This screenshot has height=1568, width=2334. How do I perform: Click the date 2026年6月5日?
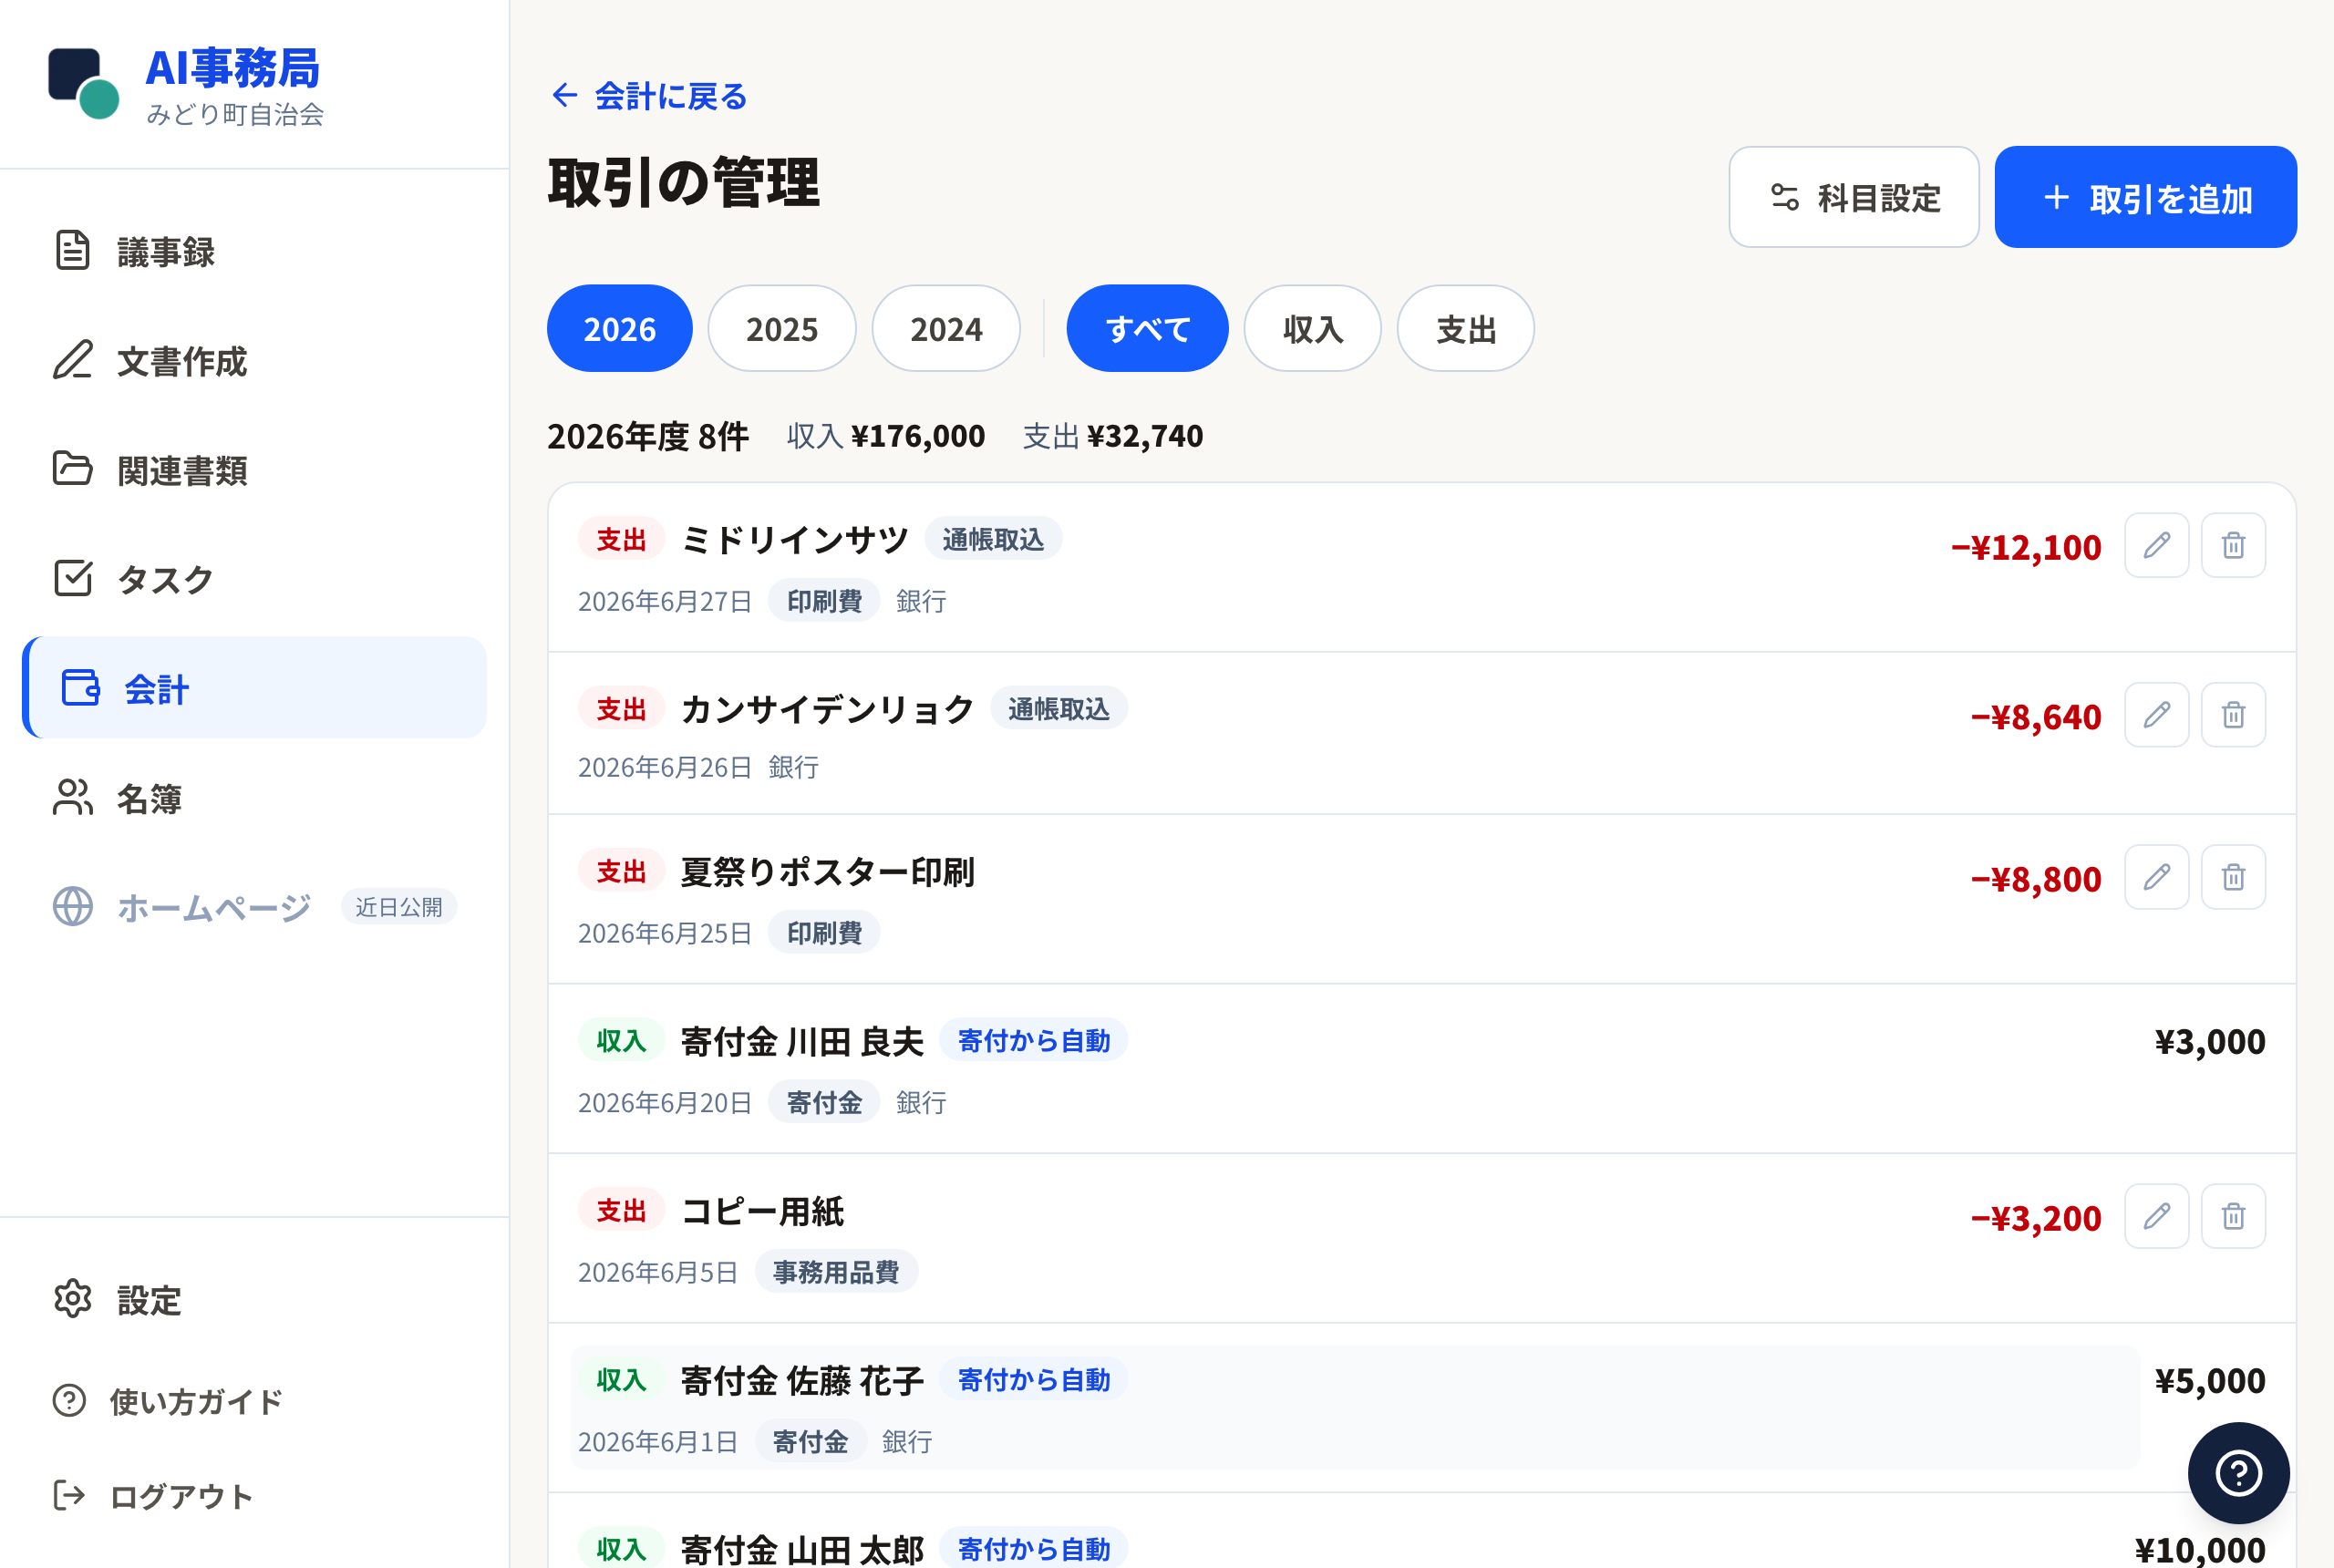point(657,1270)
